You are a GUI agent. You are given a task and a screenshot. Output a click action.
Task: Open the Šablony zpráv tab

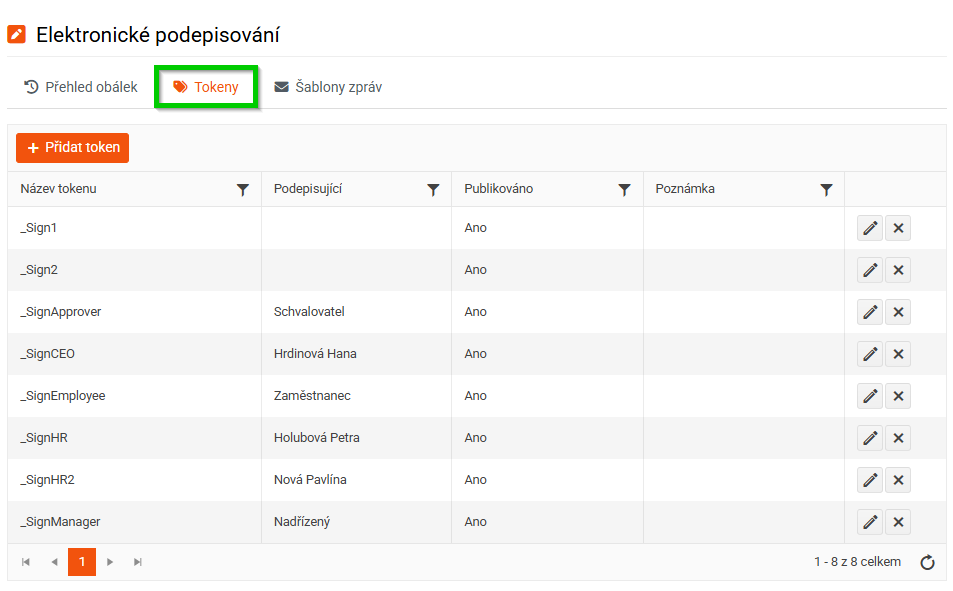328,87
